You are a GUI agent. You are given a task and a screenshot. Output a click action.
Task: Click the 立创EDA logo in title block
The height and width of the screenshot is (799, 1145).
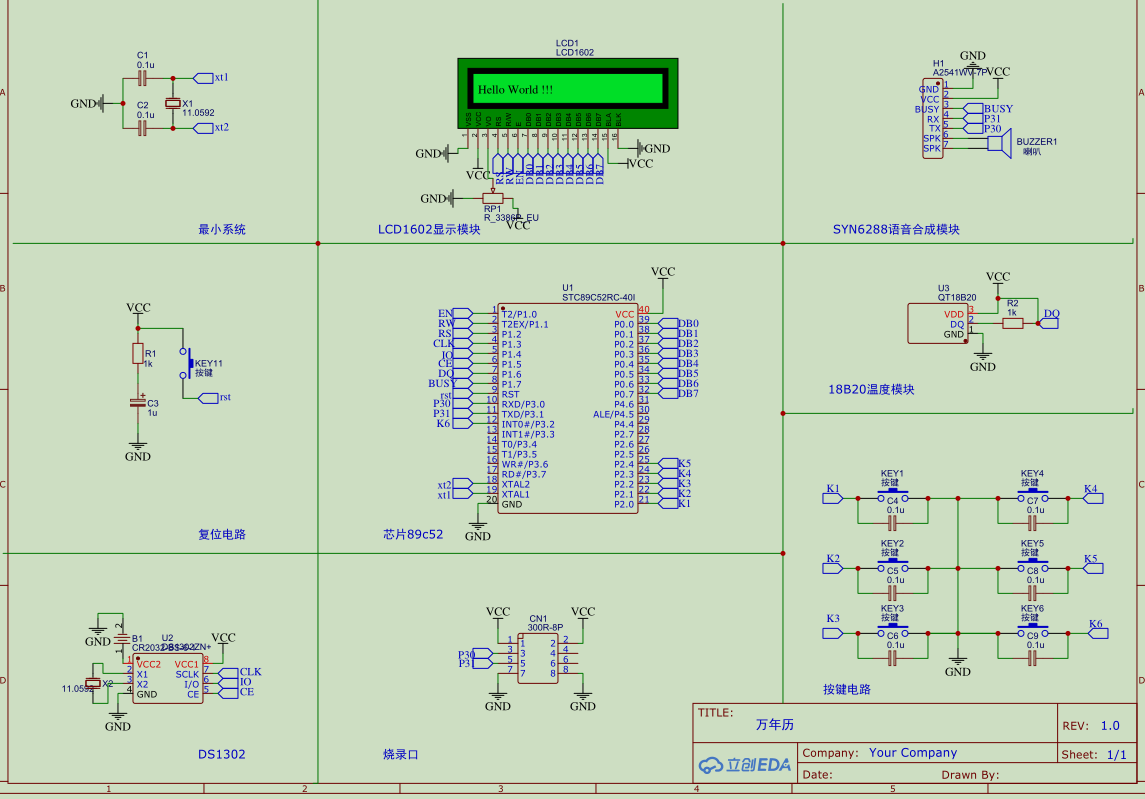point(744,765)
